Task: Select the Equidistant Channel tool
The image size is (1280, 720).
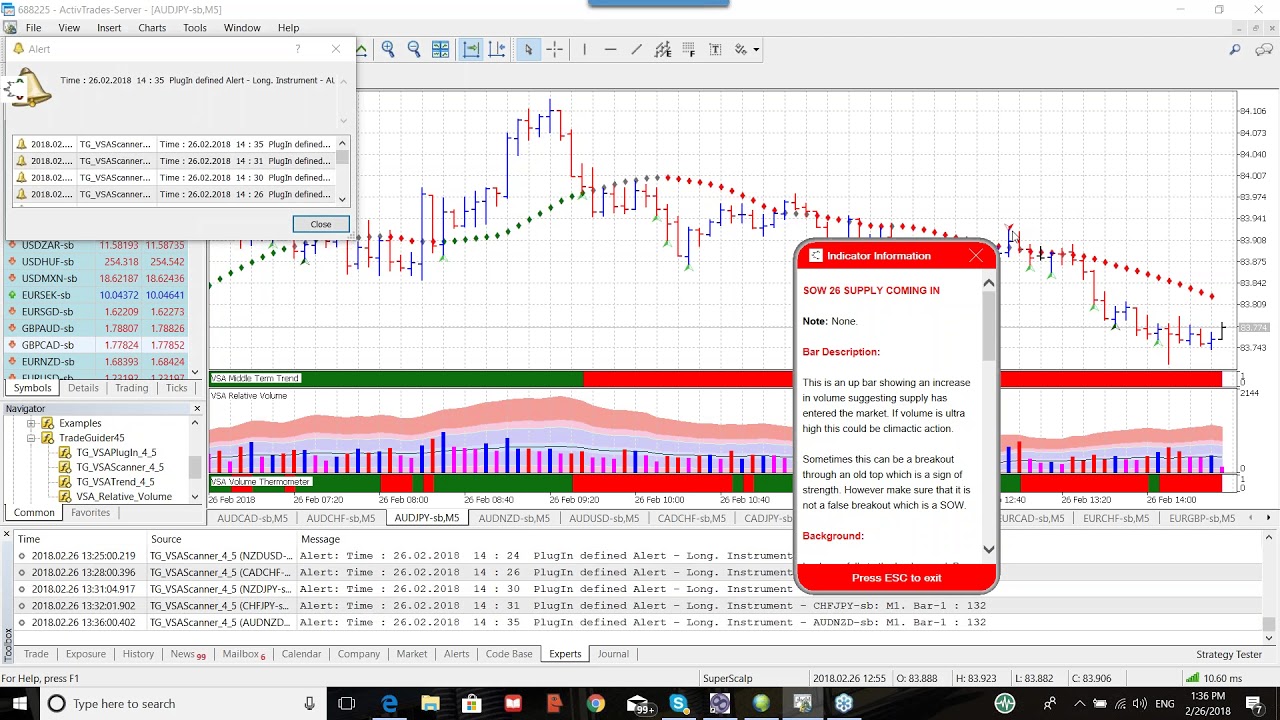Action: click(x=663, y=49)
